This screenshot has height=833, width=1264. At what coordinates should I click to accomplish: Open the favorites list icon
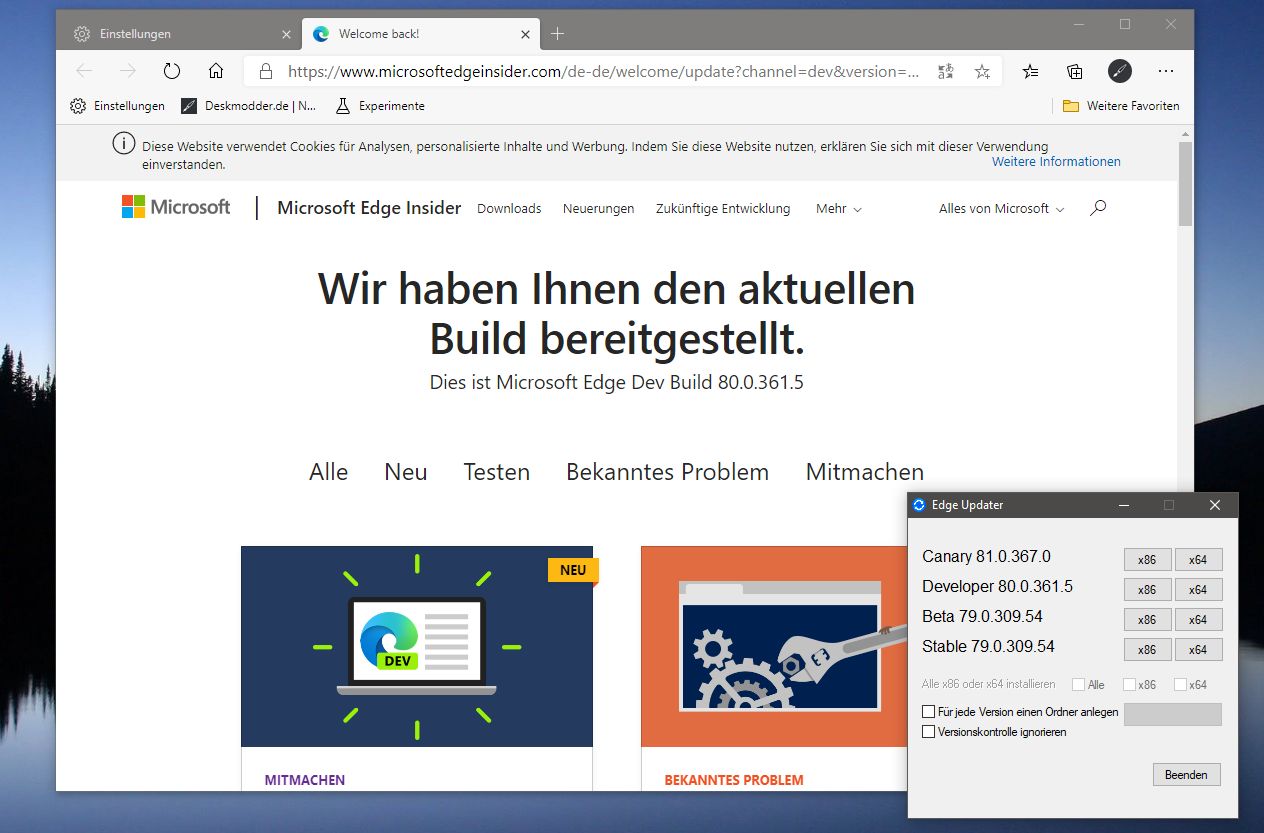1031,71
